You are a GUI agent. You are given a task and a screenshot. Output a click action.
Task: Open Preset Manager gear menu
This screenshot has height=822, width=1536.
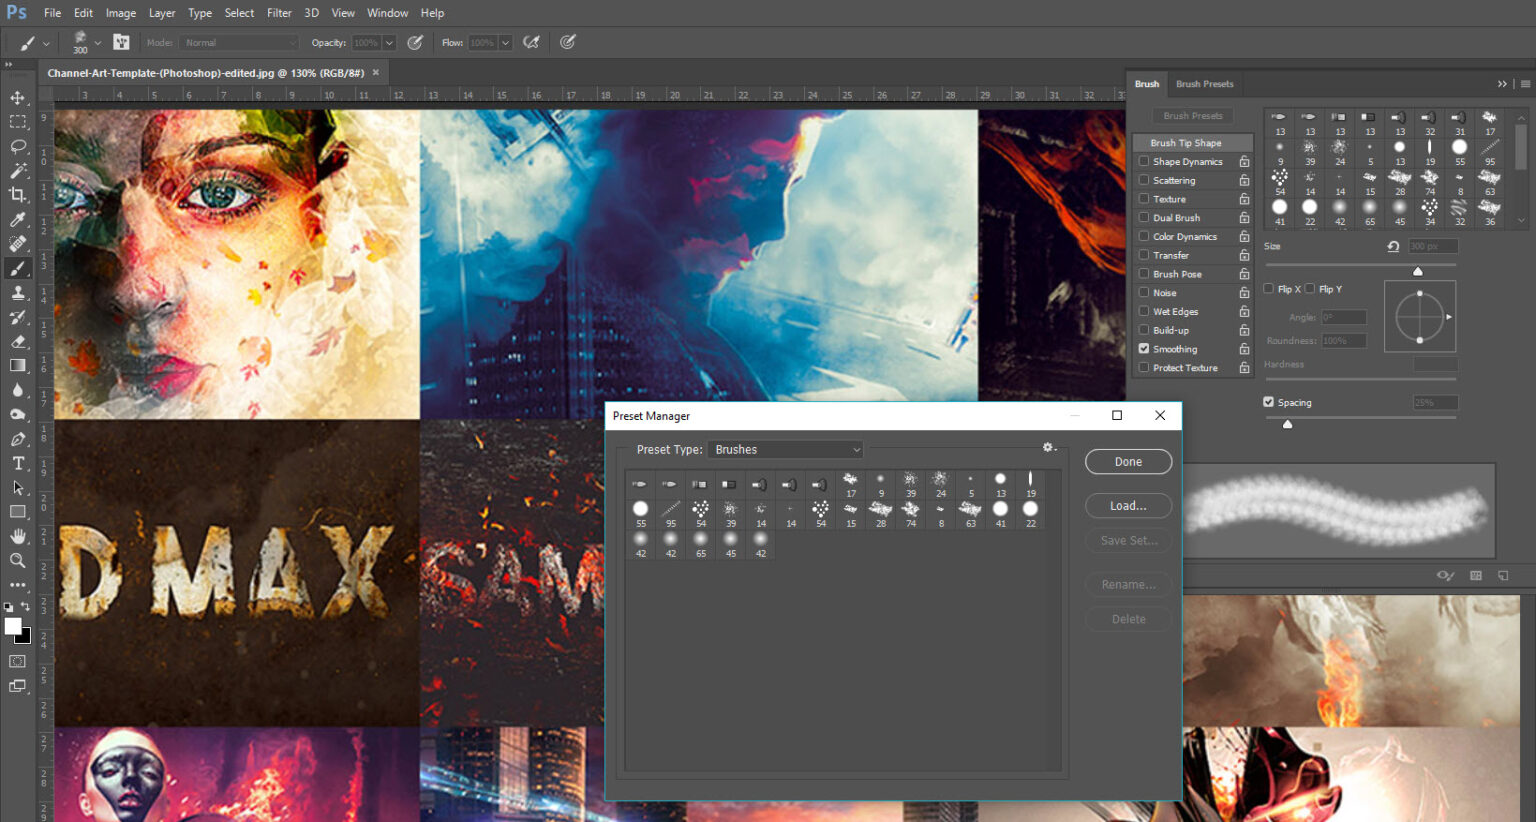[1048, 448]
